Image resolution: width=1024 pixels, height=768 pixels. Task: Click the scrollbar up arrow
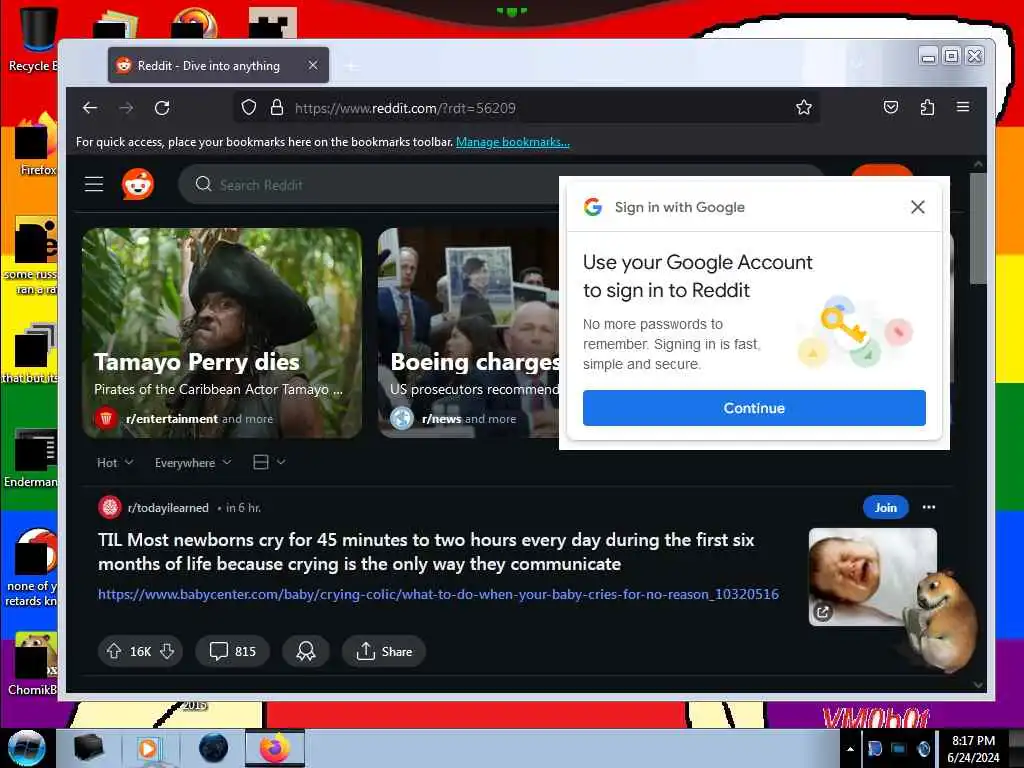coord(978,164)
